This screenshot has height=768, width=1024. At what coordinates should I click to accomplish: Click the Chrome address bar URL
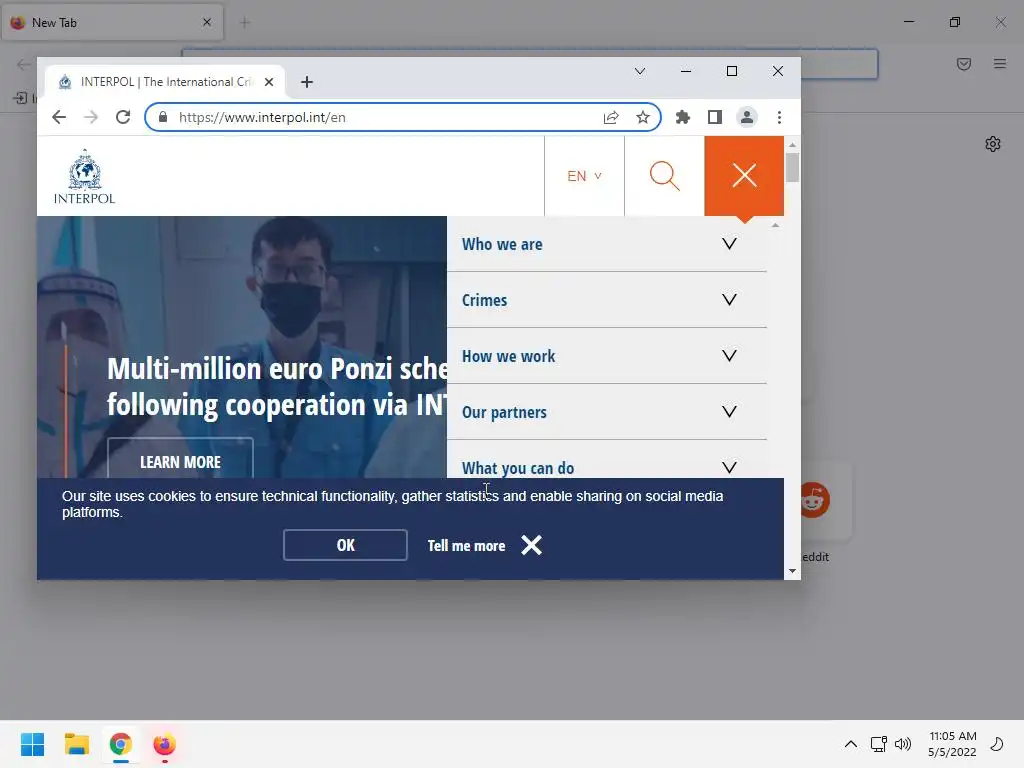point(262,117)
